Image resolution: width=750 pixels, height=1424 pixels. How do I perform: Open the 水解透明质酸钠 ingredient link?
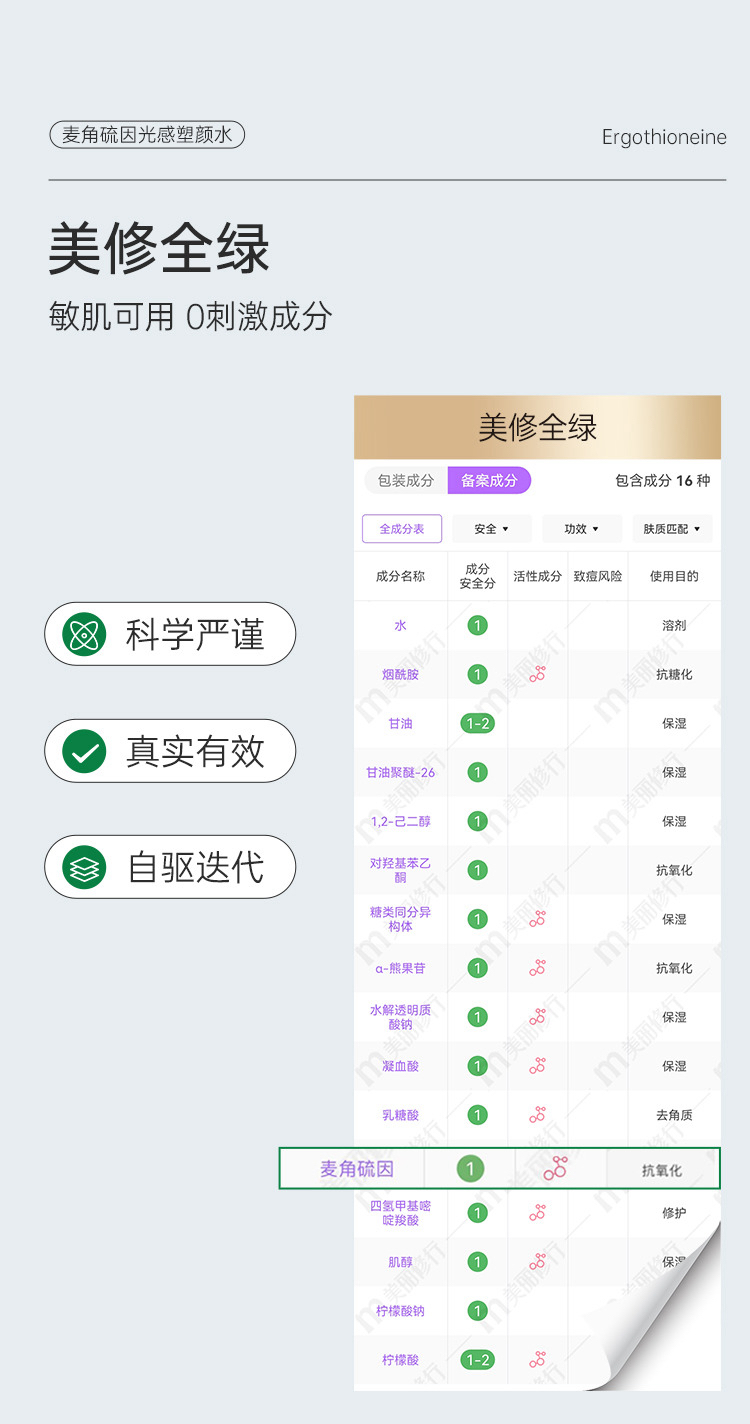[400, 1017]
